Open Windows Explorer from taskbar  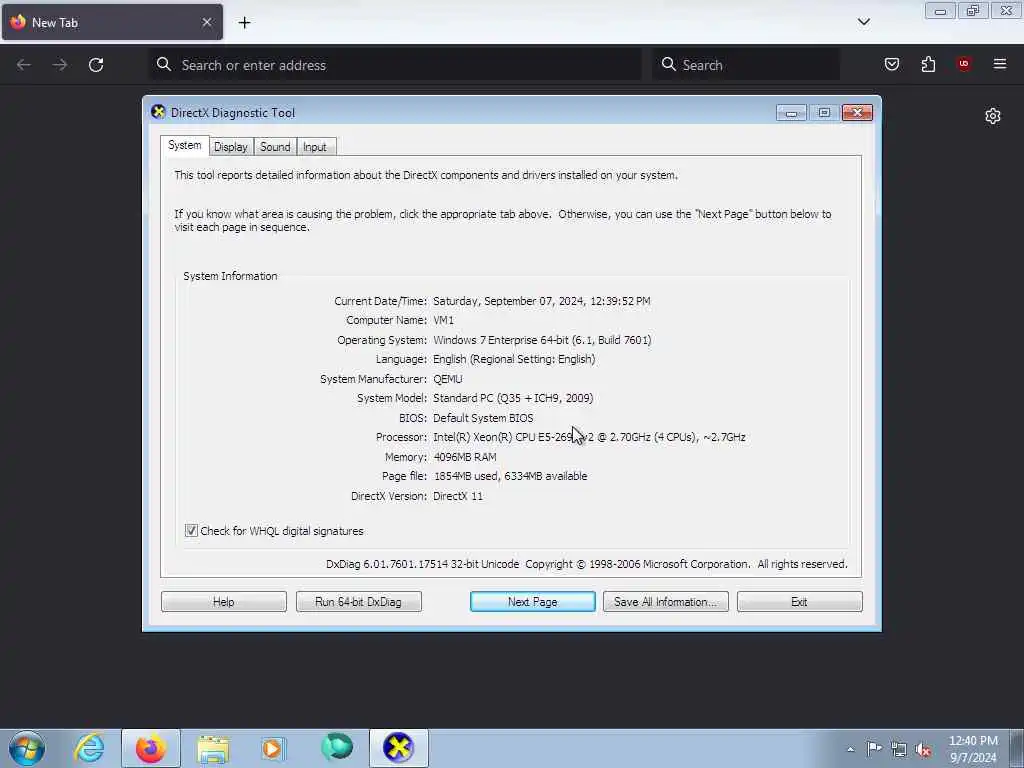coord(213,748)
